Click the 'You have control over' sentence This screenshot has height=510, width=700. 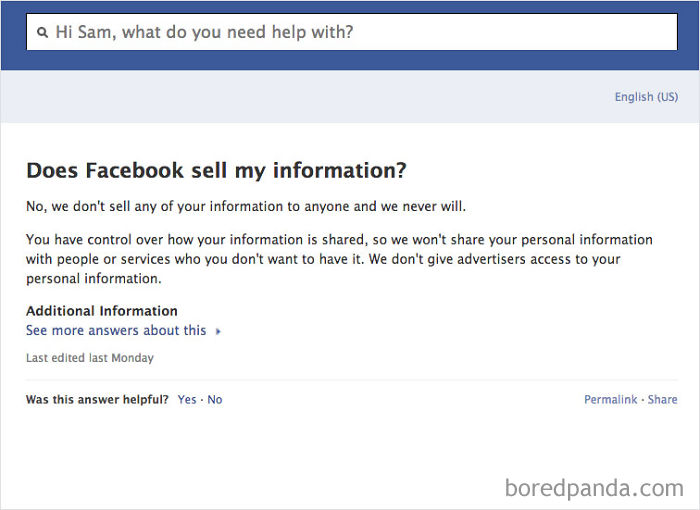[200, 240]
